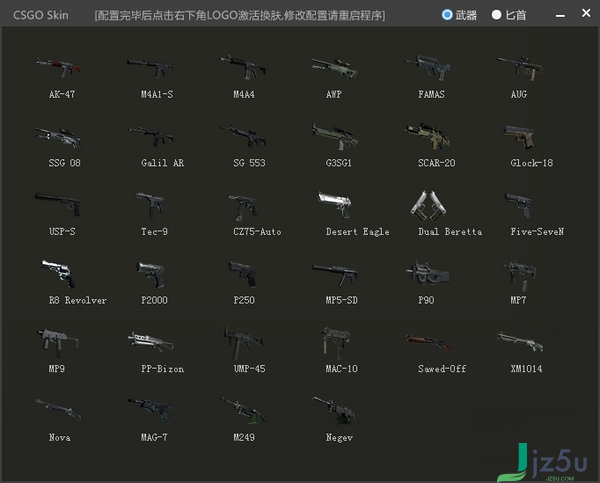The width and height of the screenshot is (600, 483).
Task: Click the "Dual Beretta" text label
Action: (450, 232)
